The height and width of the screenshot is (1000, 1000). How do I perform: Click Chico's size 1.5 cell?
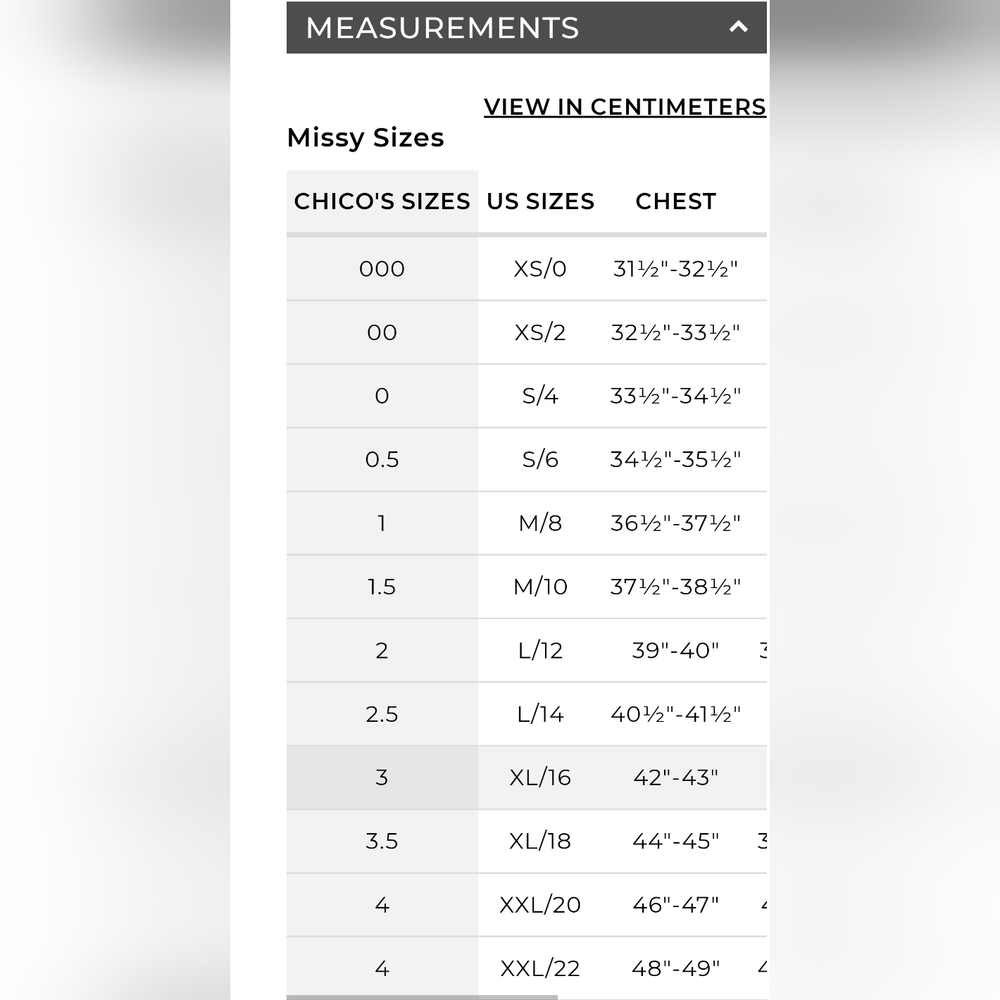(x=382, y=587)
